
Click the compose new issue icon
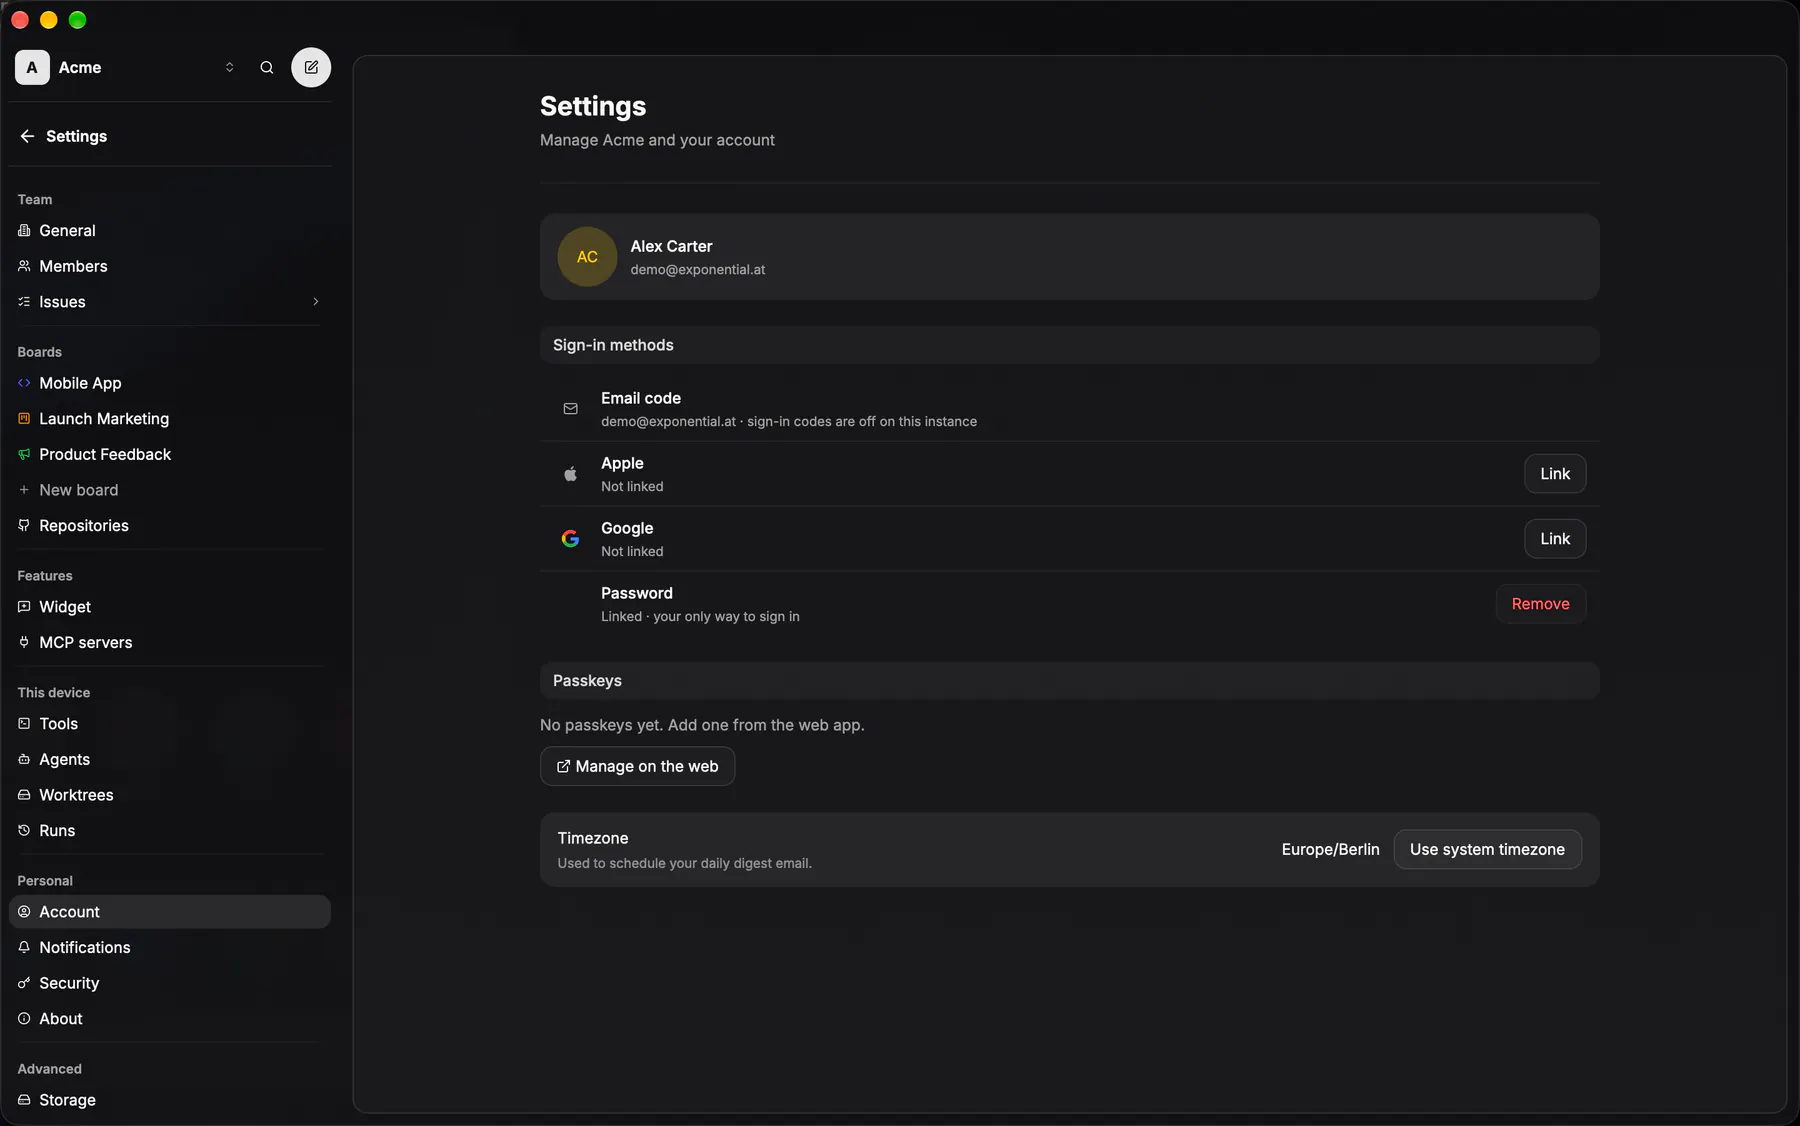[311, 68]
